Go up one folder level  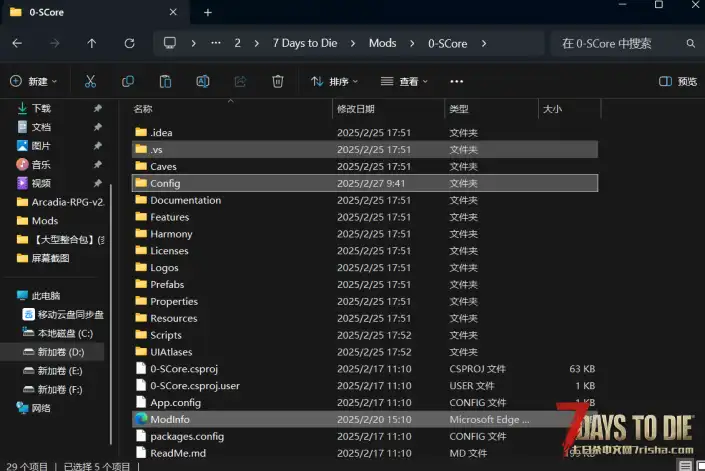point(92,43)
